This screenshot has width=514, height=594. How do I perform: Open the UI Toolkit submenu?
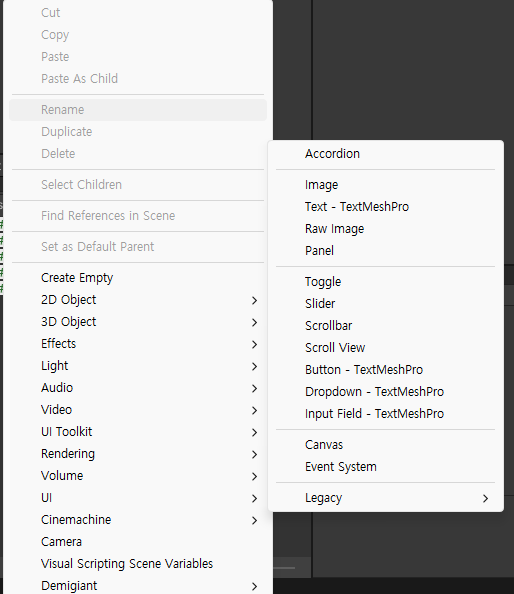(138, 431)
